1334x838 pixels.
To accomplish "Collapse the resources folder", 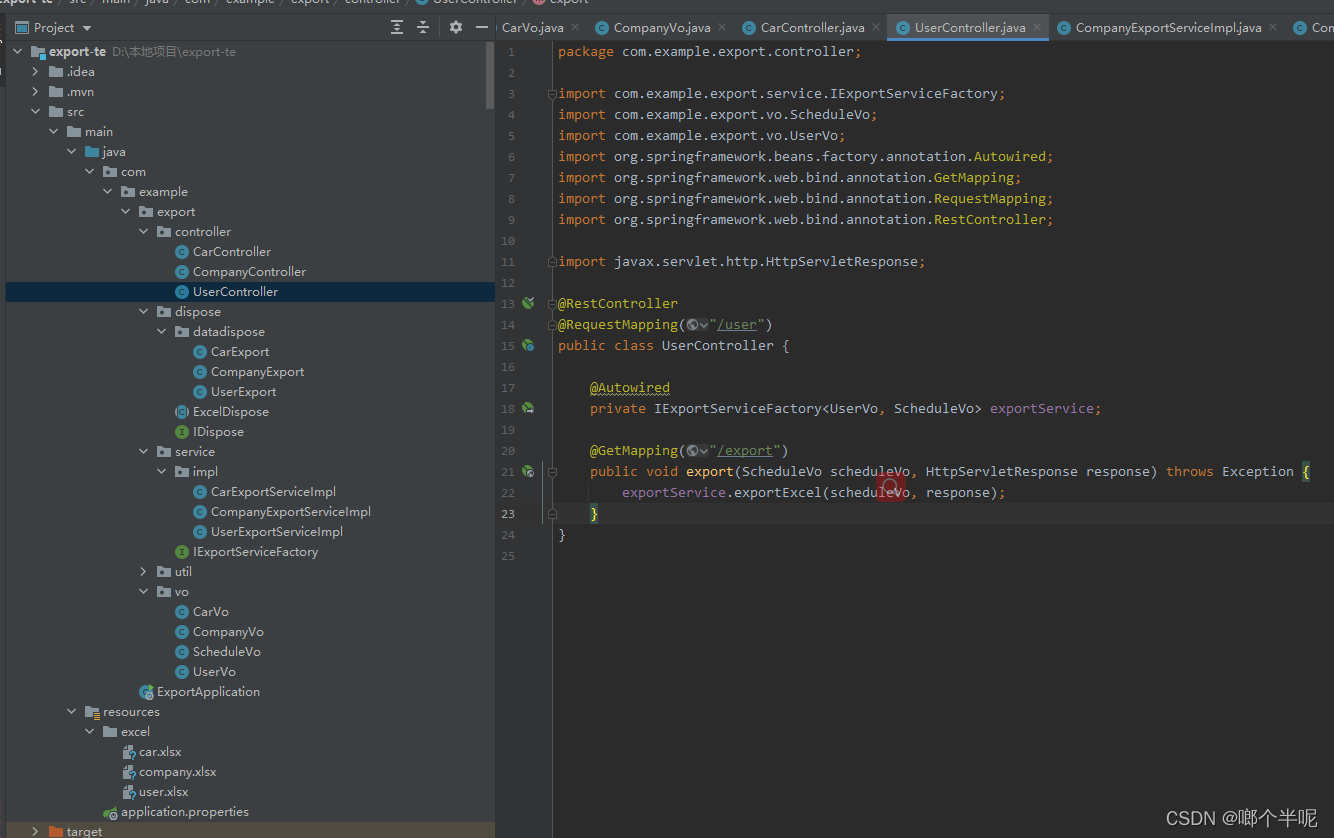I will [x=72, y=712].
